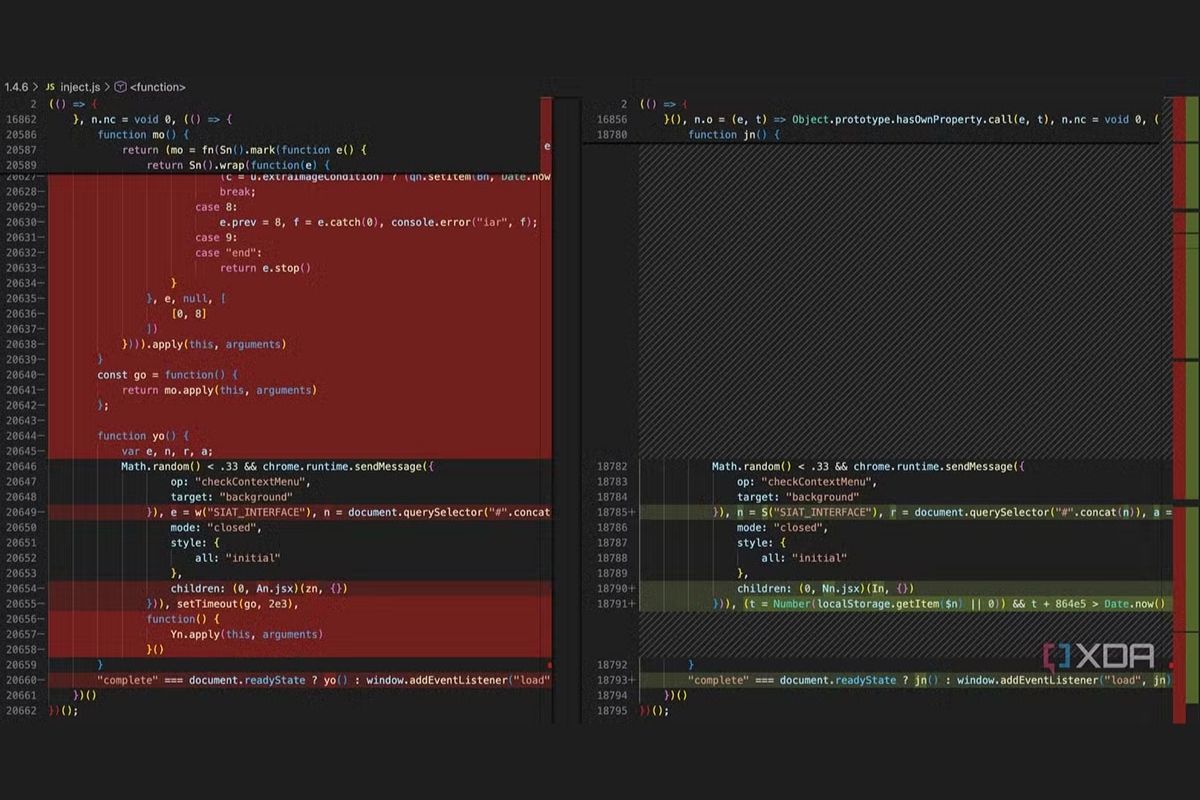Click line number 20644 in left gutter
1200x800 pixels.
click(20, 436)
